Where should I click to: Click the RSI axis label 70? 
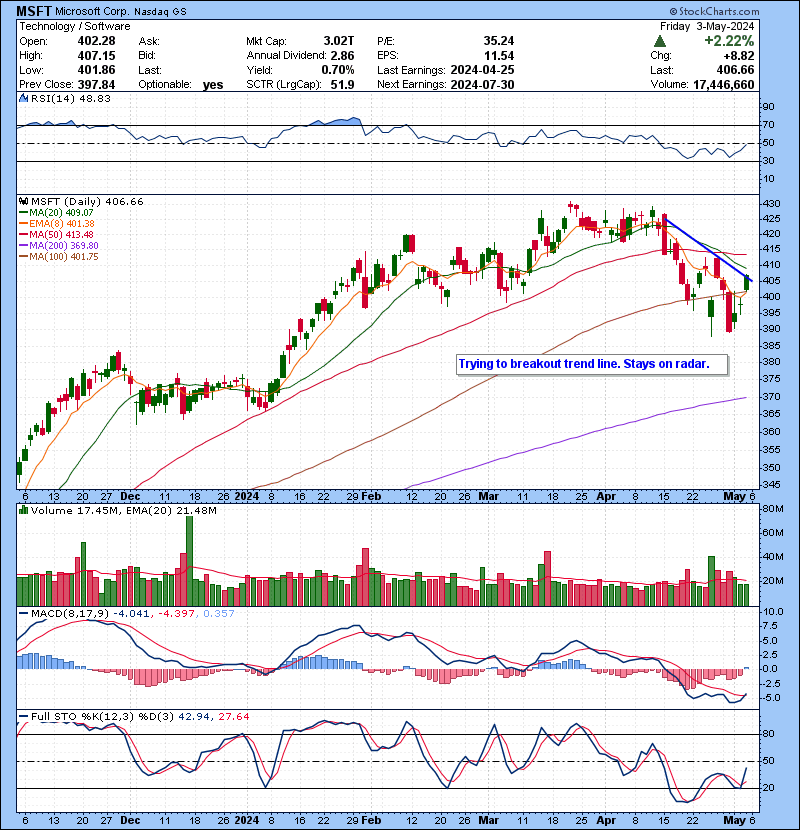[x=768, y=125]
